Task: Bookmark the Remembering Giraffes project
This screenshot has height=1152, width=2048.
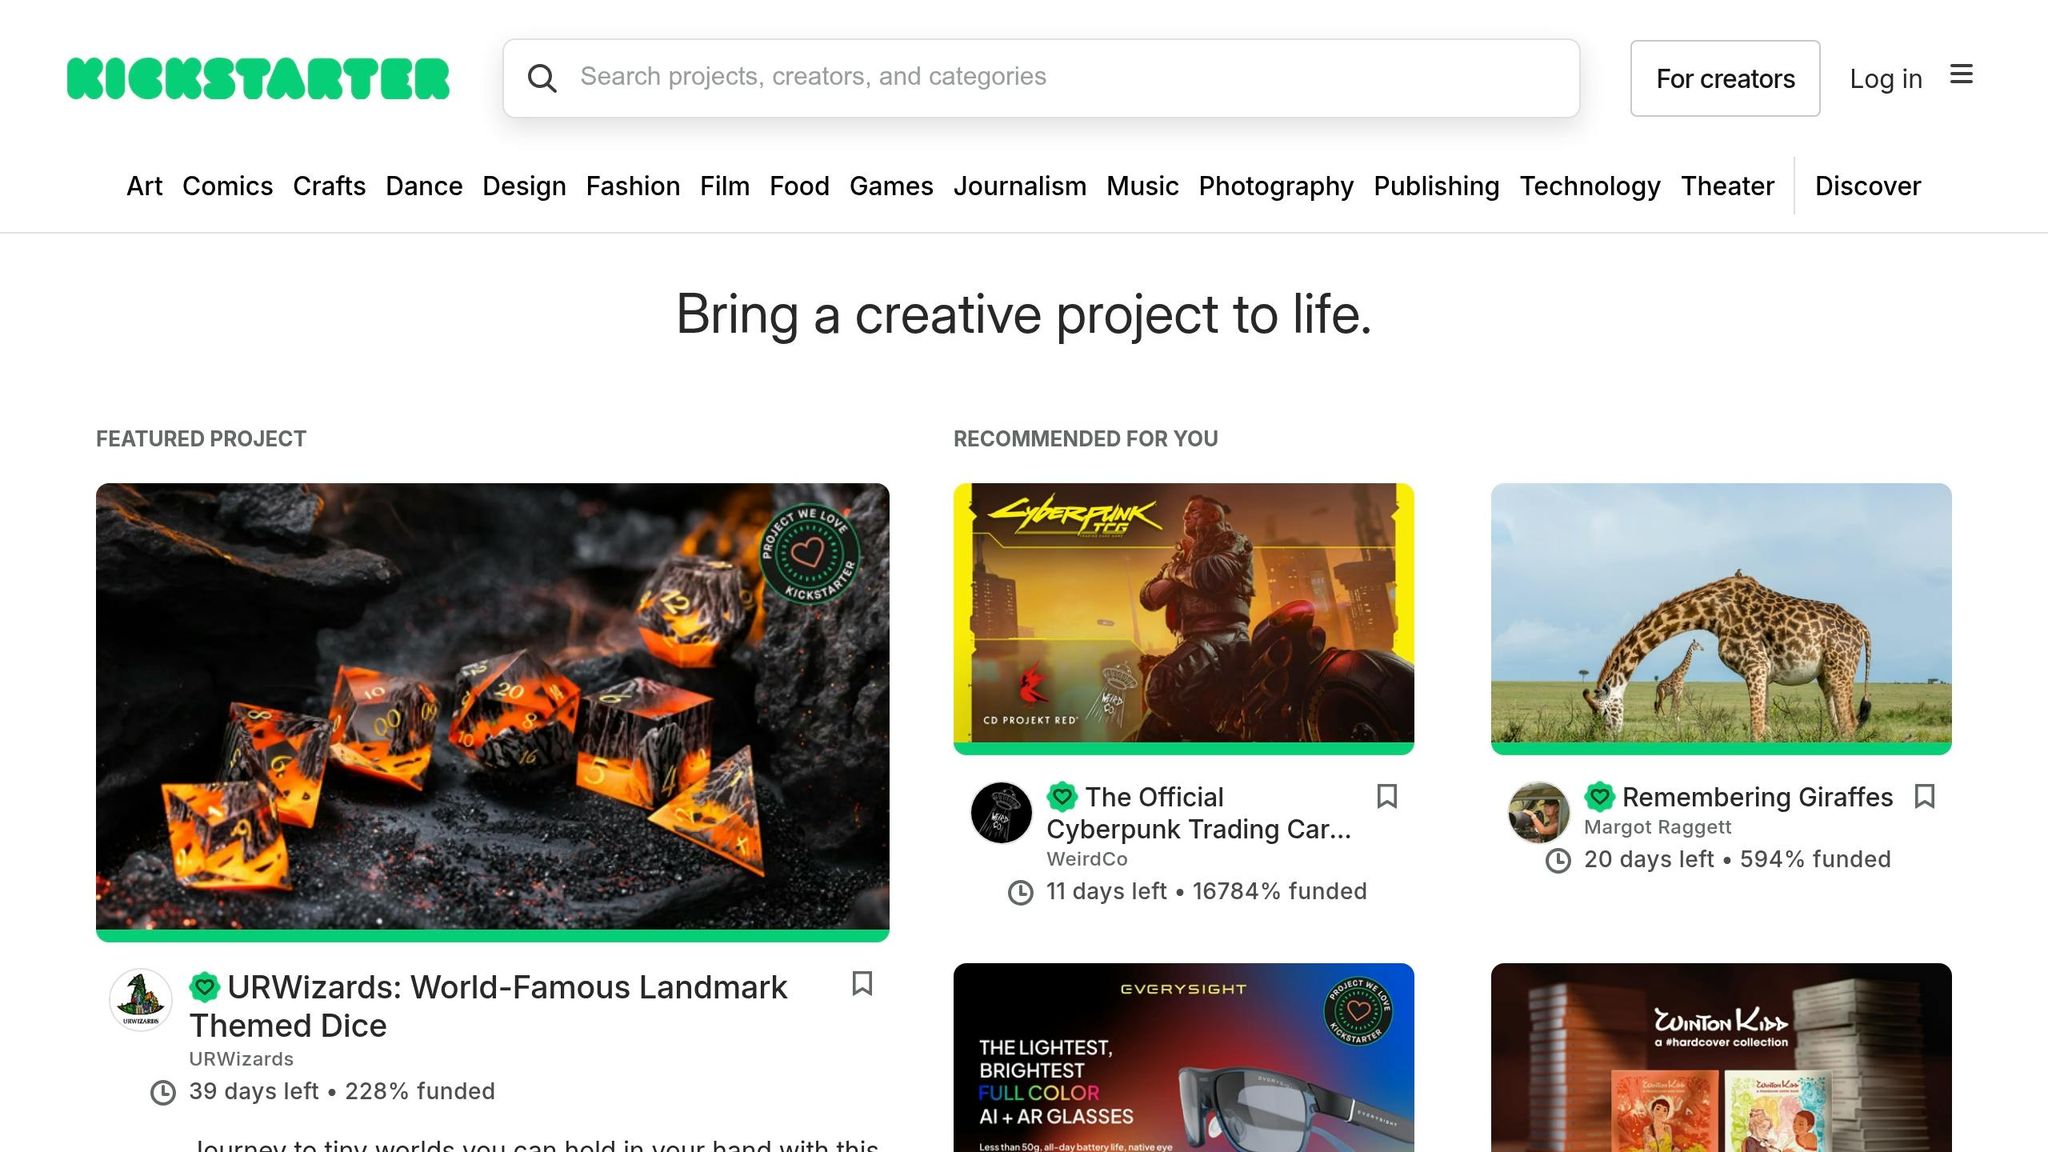Action: [1925, 797]
